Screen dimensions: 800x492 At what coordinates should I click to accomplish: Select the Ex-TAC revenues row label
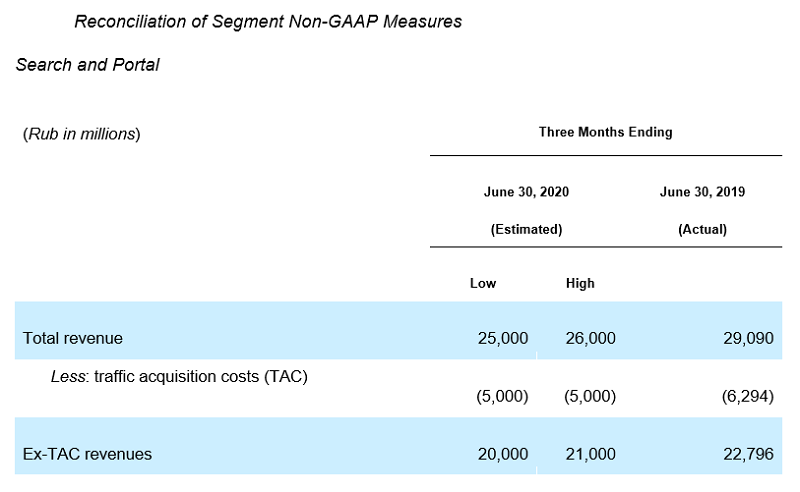(87, 454)
